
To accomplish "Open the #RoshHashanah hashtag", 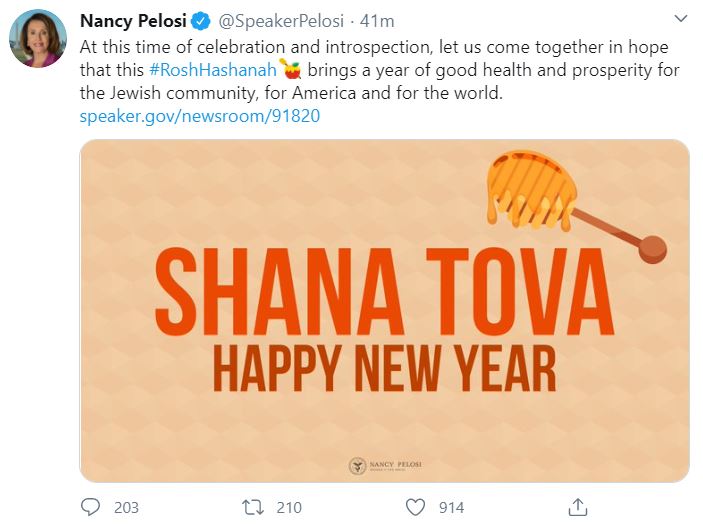I will (213, 70).
